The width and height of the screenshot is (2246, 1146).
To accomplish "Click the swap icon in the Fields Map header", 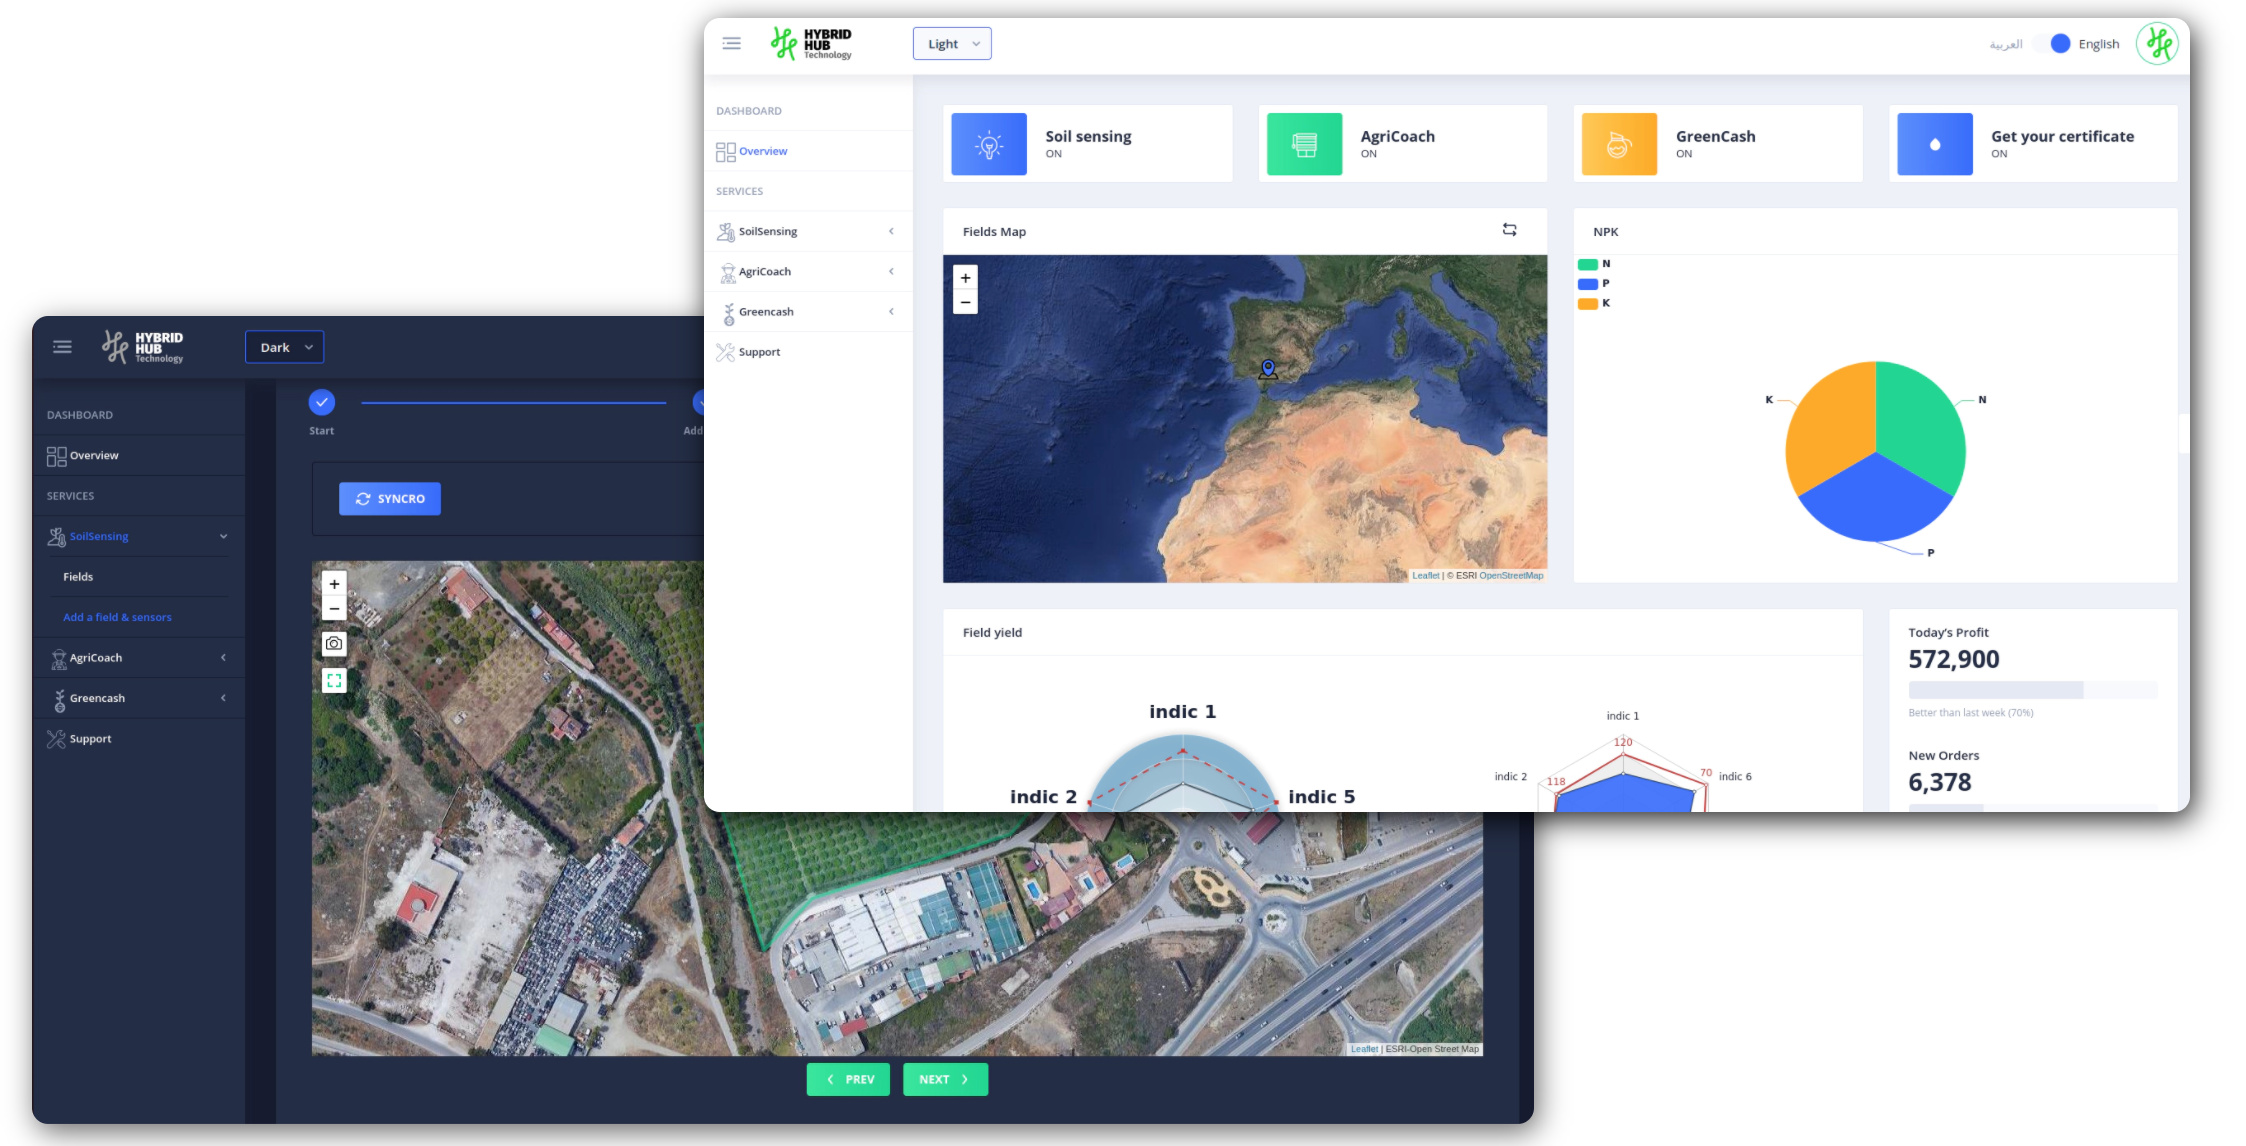I will point(1509,230).
